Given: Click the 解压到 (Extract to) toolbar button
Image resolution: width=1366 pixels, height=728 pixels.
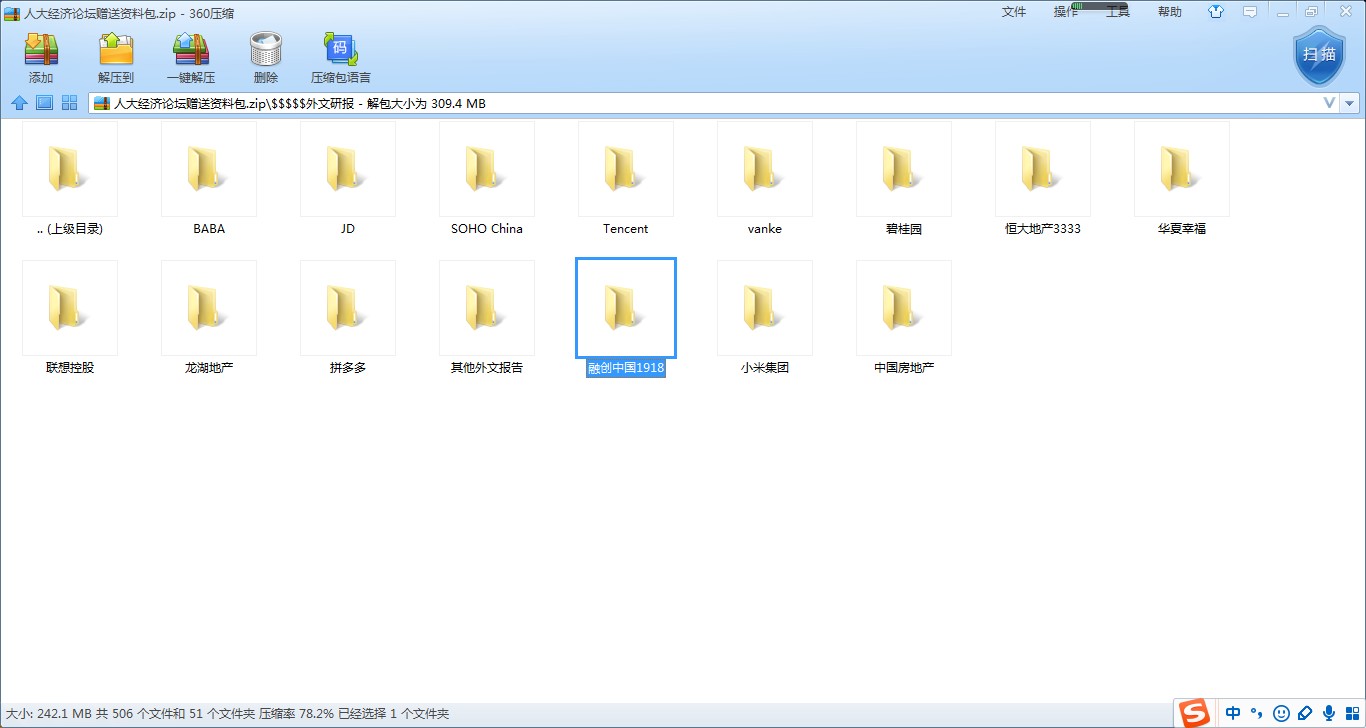Looking at the screenshot, I should tap(116, 58).
